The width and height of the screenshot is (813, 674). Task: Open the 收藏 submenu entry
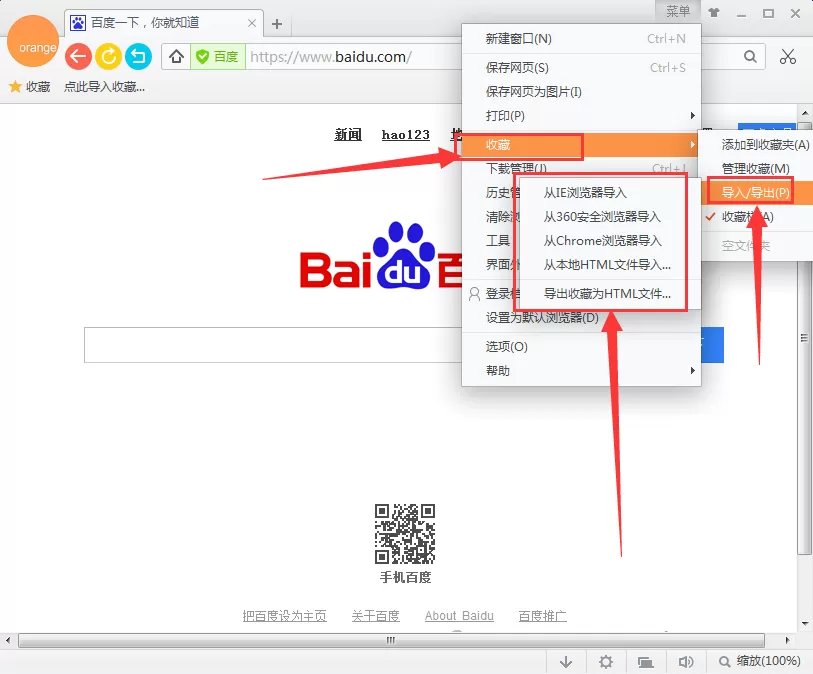(x=581, y=145)
